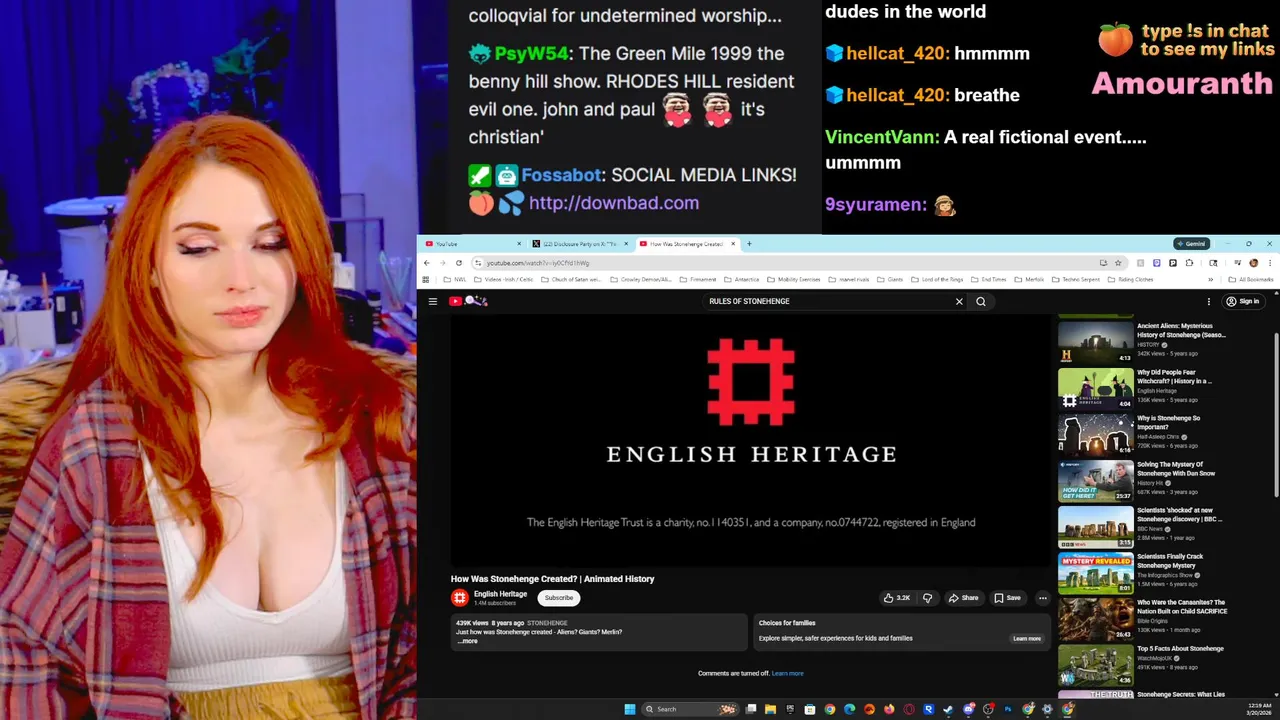Open Firefox from the taskbar
This screenshot has height=720, width=1280.
[889, 709]
